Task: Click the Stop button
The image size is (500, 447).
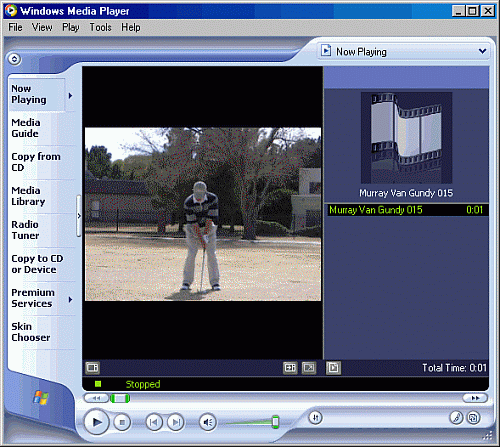Action: click(x=122, y=422)
